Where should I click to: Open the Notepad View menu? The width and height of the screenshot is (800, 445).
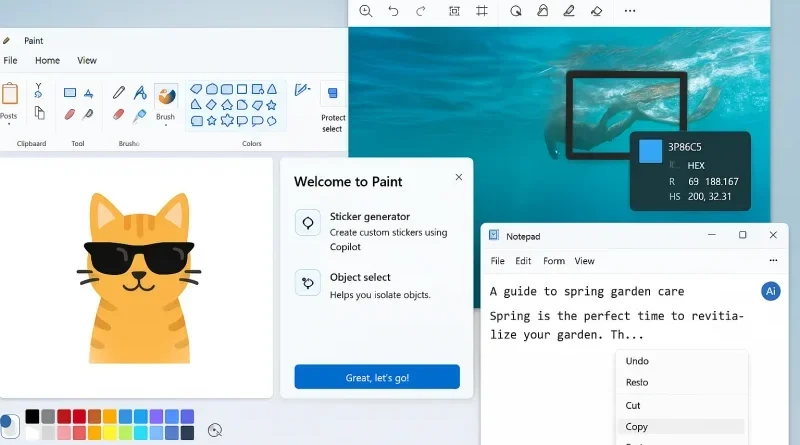point(584,261)
